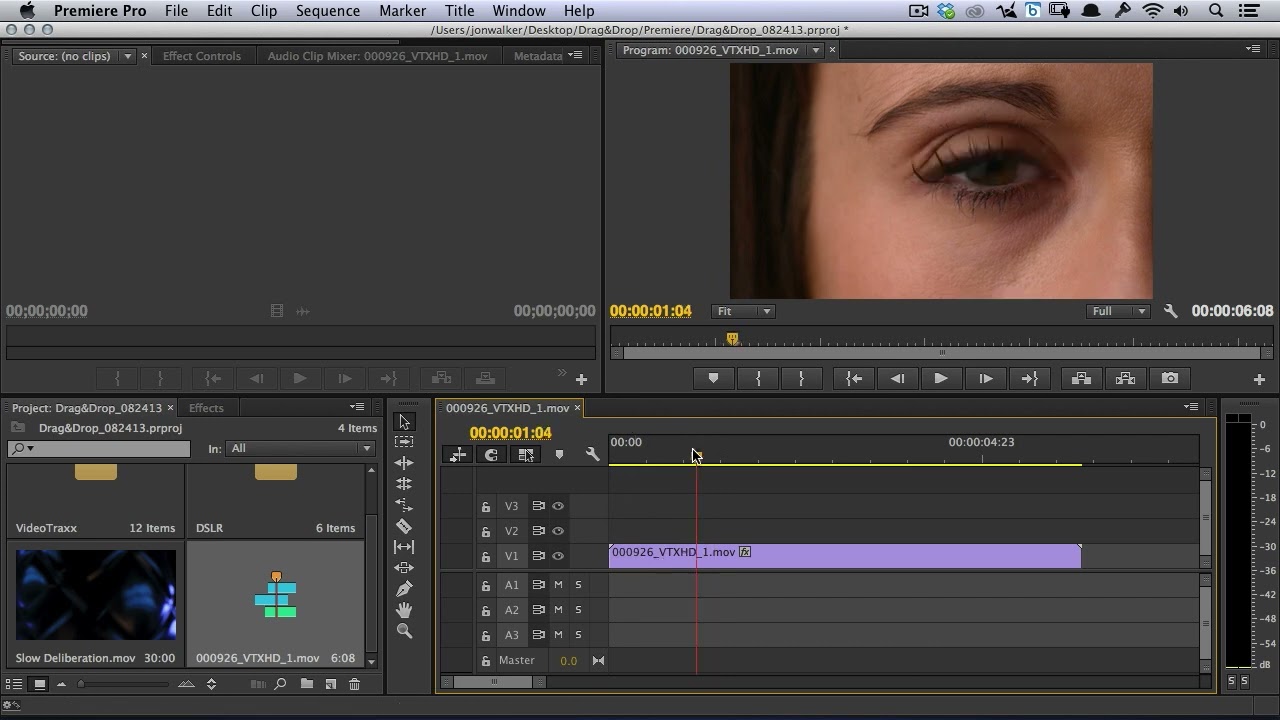
Task: Toggle Snap in the timeline
Action: pos(491,455)
